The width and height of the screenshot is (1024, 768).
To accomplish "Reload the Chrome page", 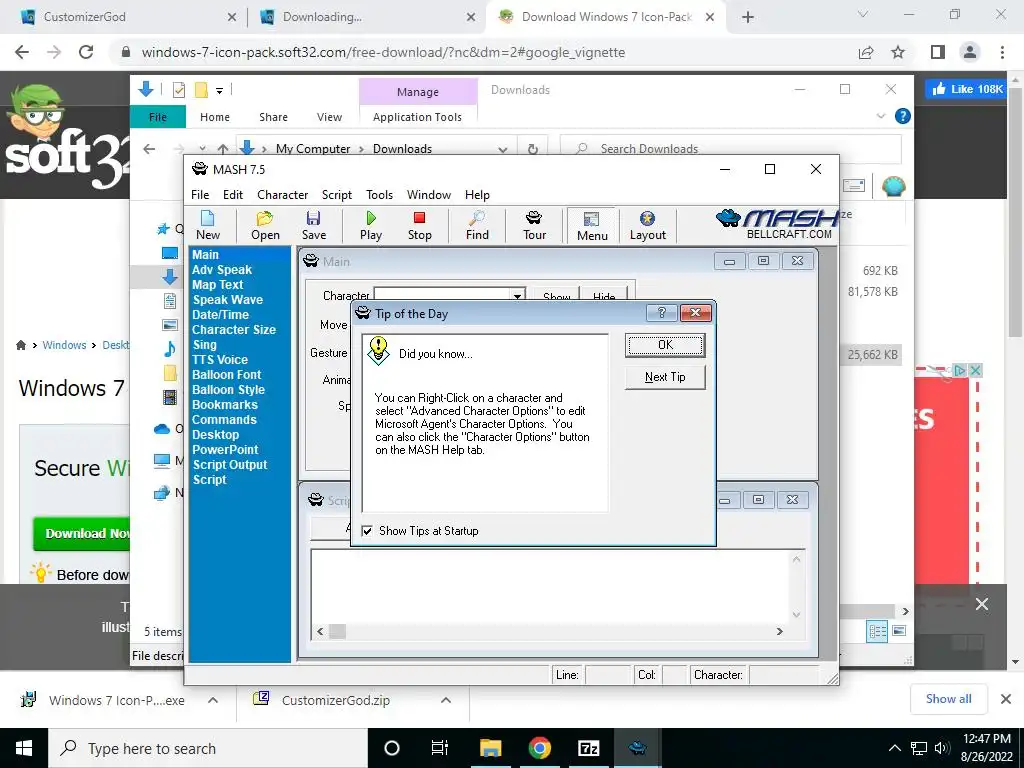I will click(x=86, y=52).
